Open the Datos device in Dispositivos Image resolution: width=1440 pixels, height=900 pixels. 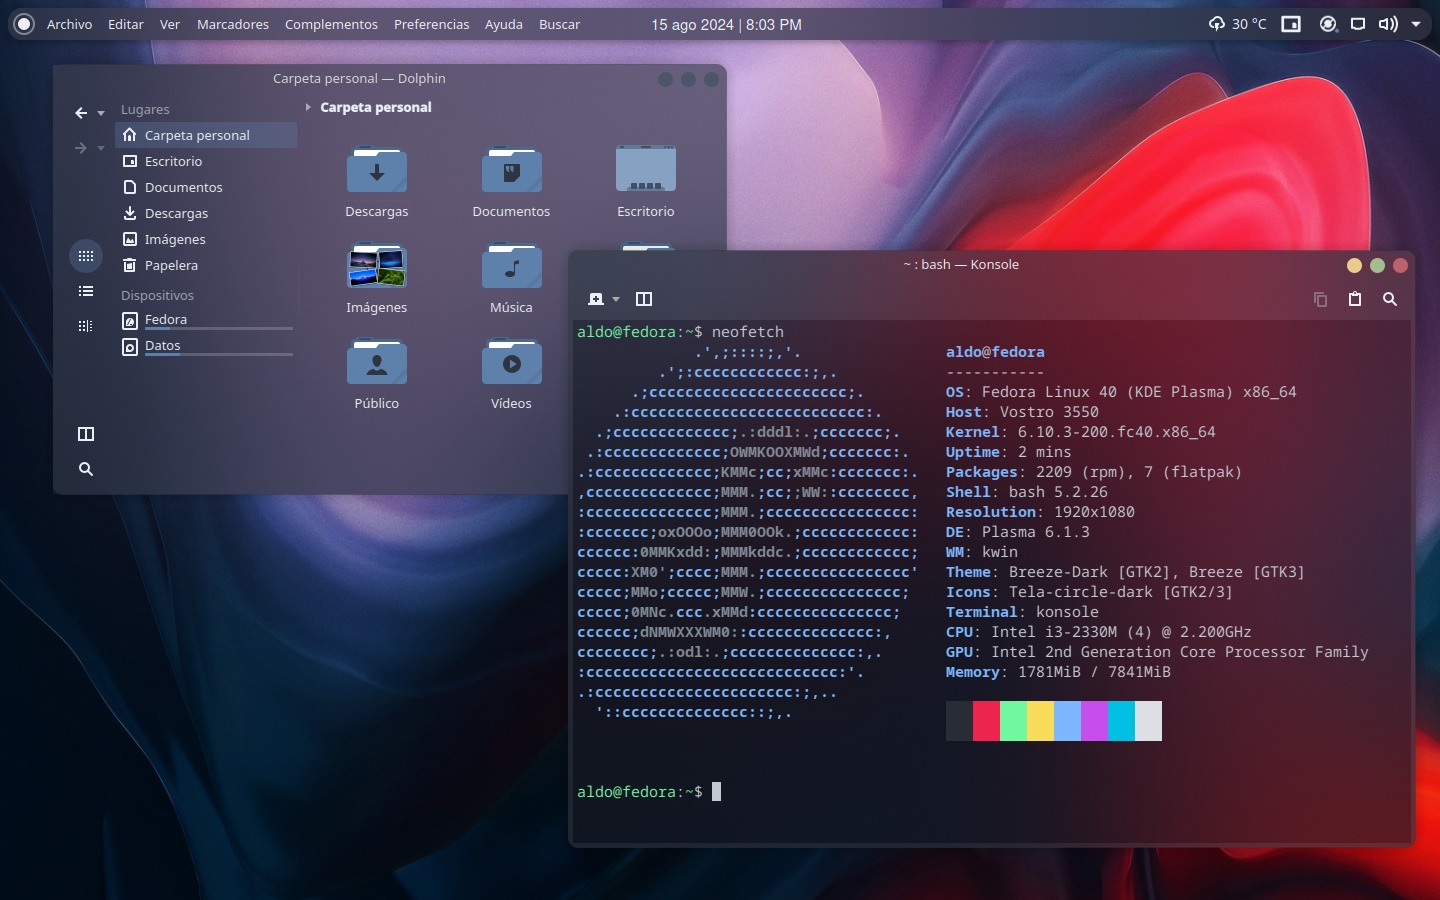tap(206, 346)
